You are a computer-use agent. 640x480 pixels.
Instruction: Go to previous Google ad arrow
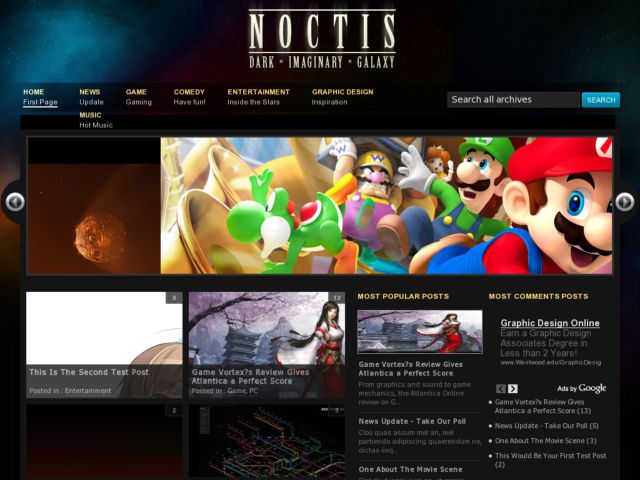click(500, 389)
